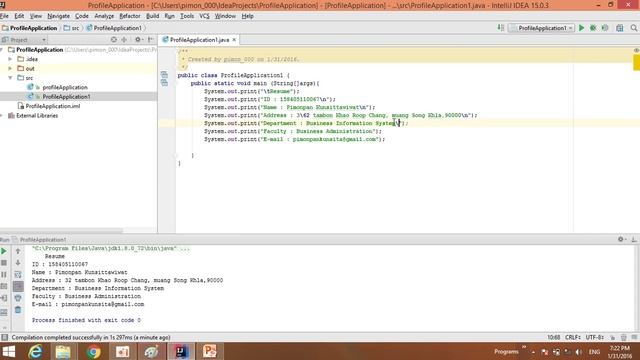Pause output in Run panel
This screenshot has width=640, height=360.
point(4,275)
